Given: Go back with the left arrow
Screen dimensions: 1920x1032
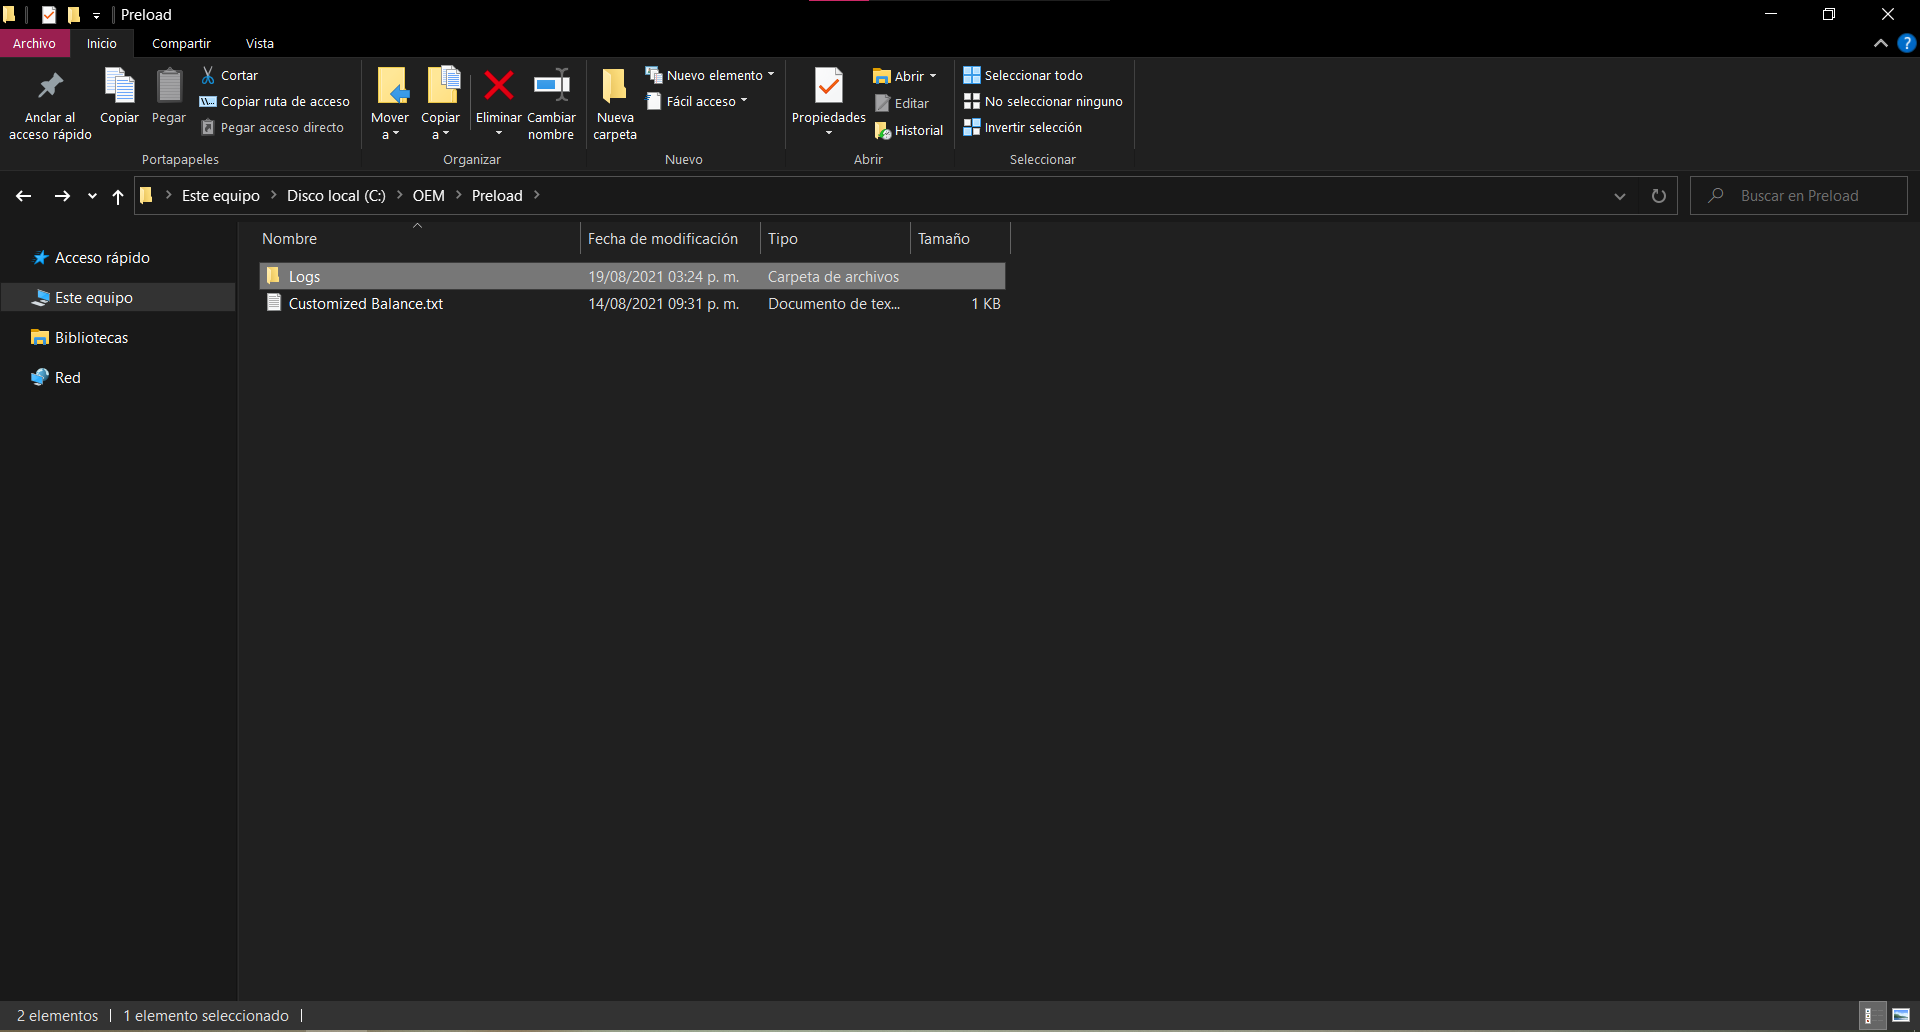Looking at the screenshot, I should coord(24,196).
